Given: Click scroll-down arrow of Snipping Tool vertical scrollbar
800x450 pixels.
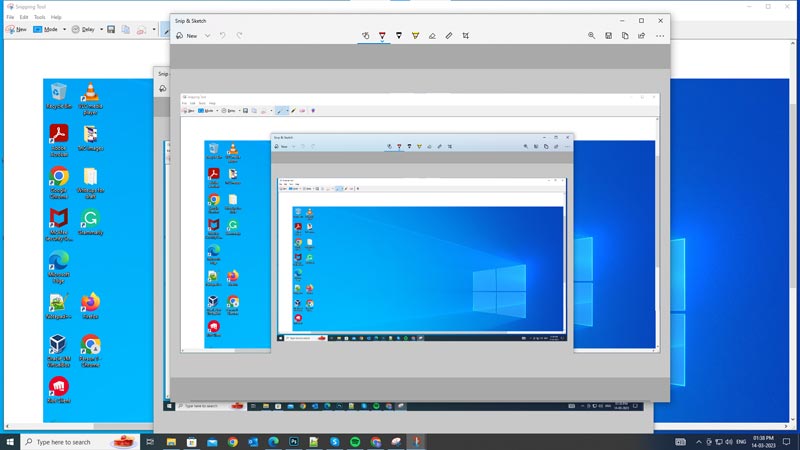Looking at the screenshot, I should (x=792, y=419).
